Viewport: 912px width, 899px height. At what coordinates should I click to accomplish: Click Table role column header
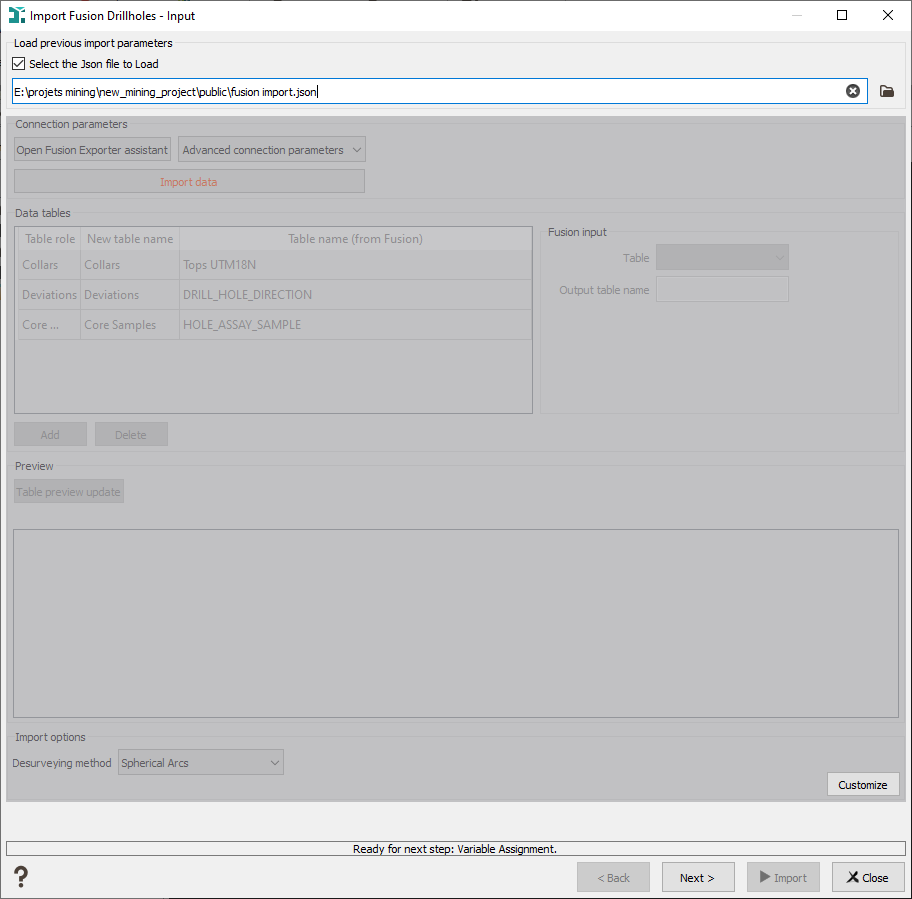tap(49, 238)
